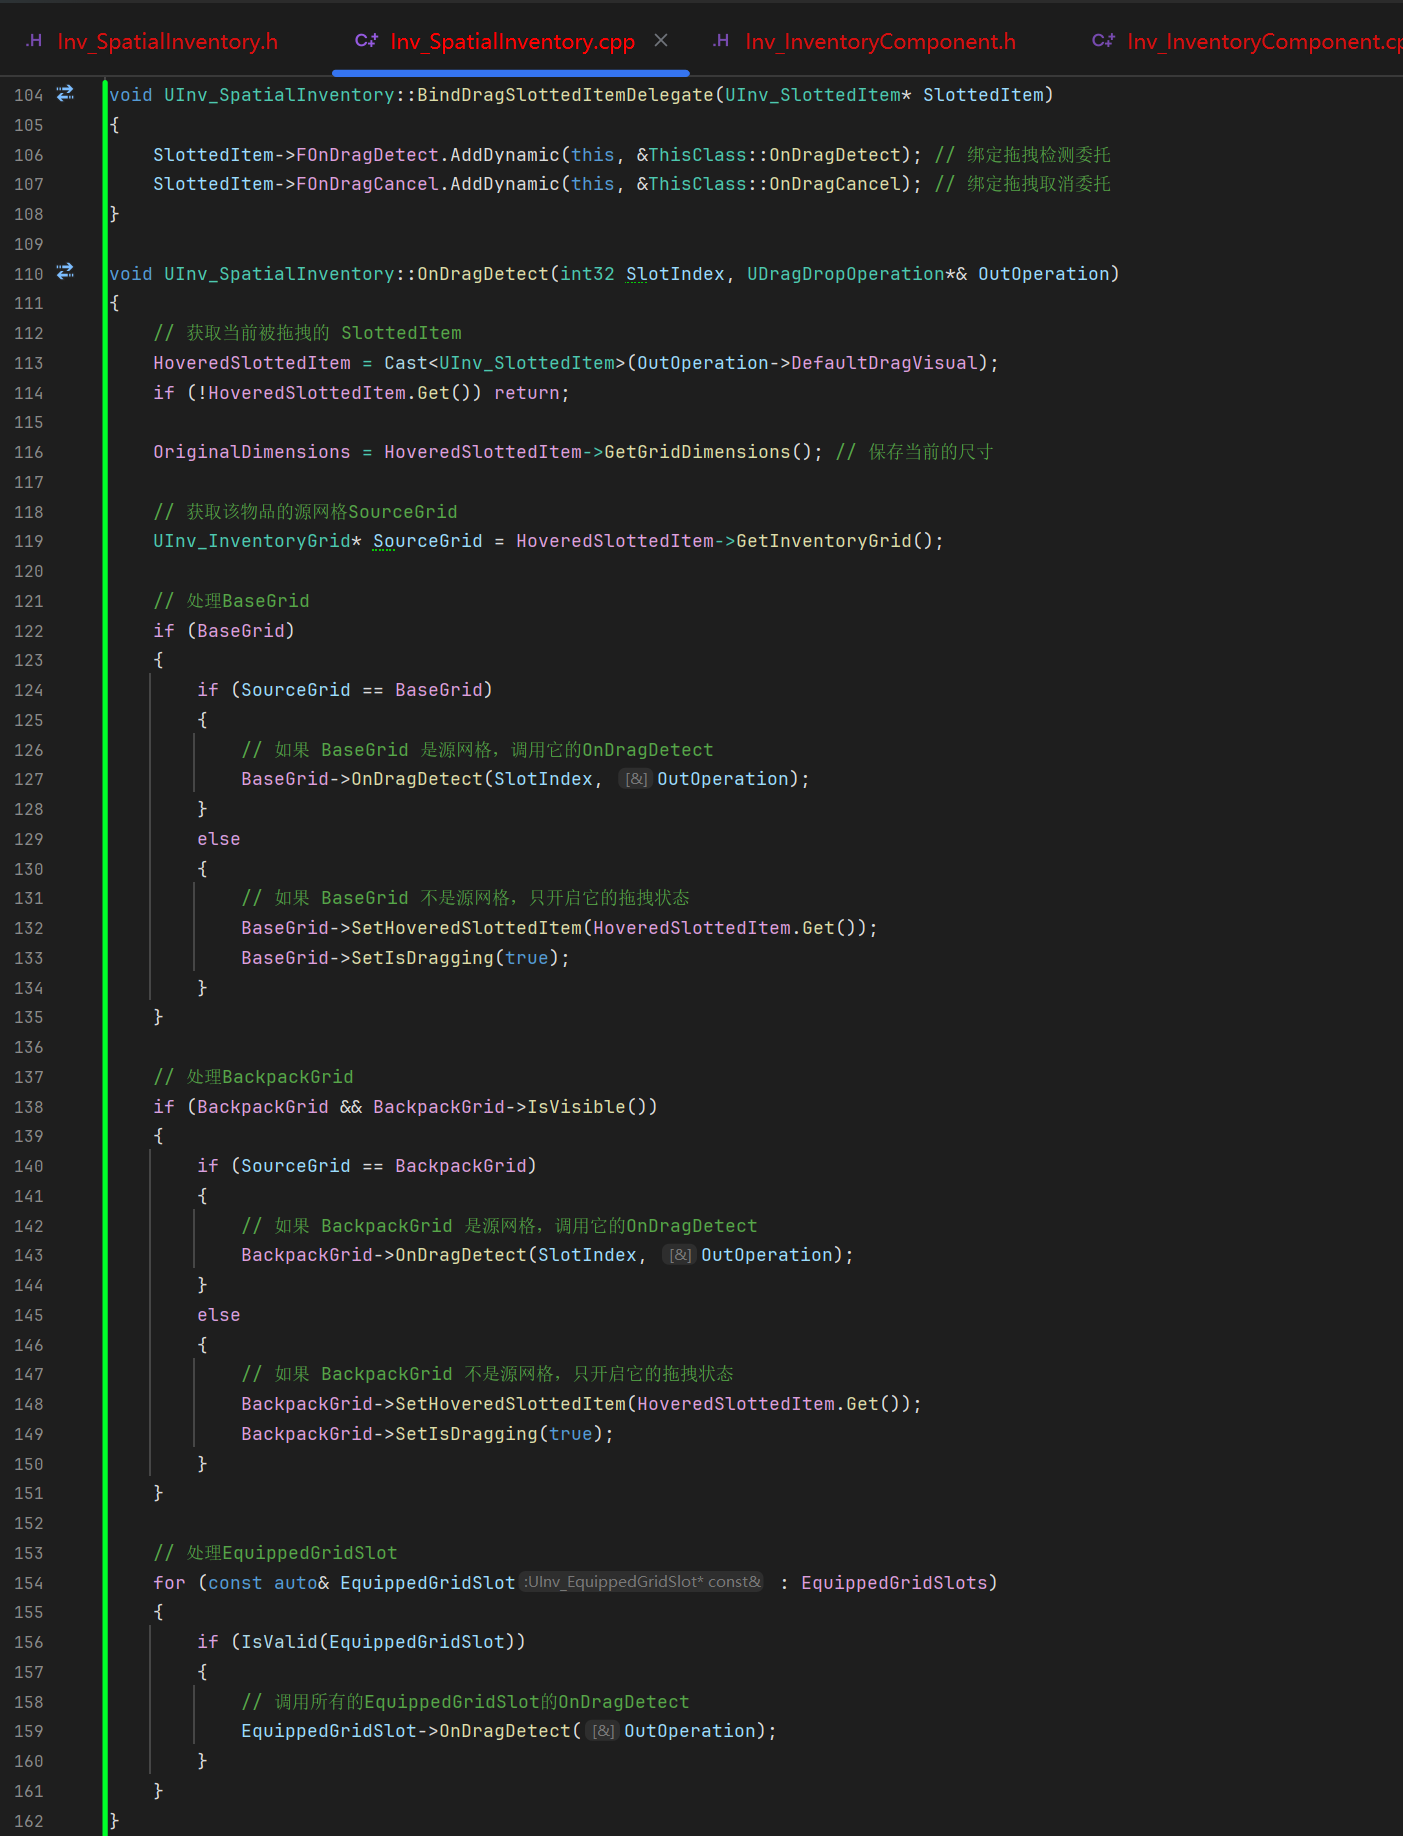
Task: Click OnDragDetect in the line 110 signature
Action: [483, 274]
